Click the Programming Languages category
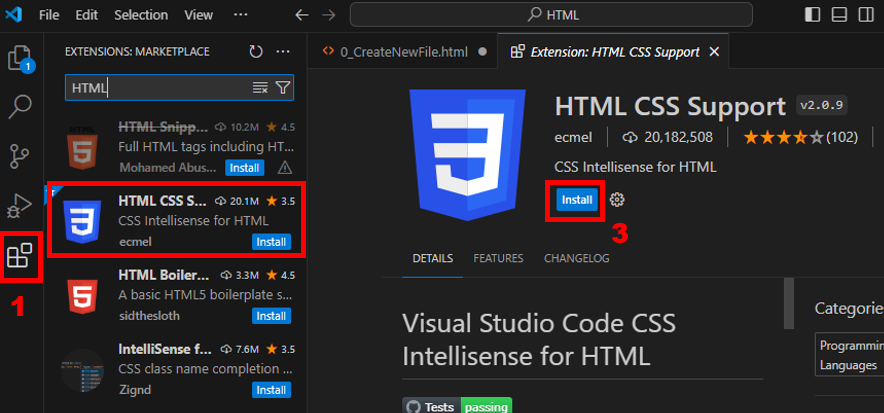 [850, 355]
